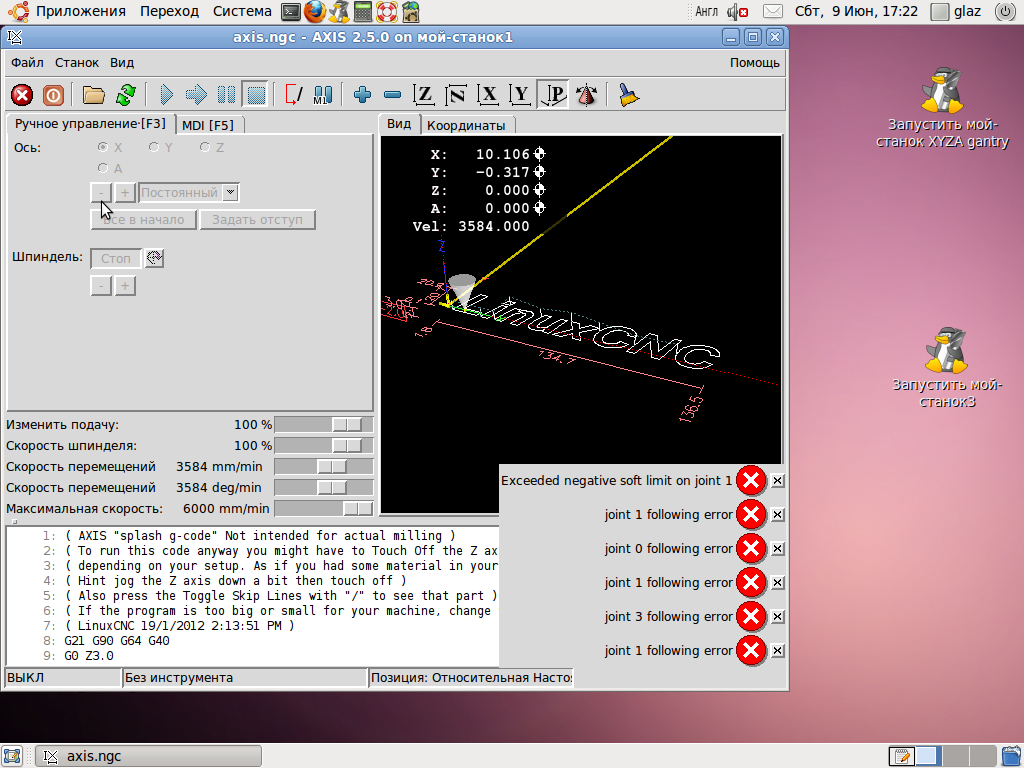Increase spindle speed with plus button
1024x768 pixels.
click(125, 286)
